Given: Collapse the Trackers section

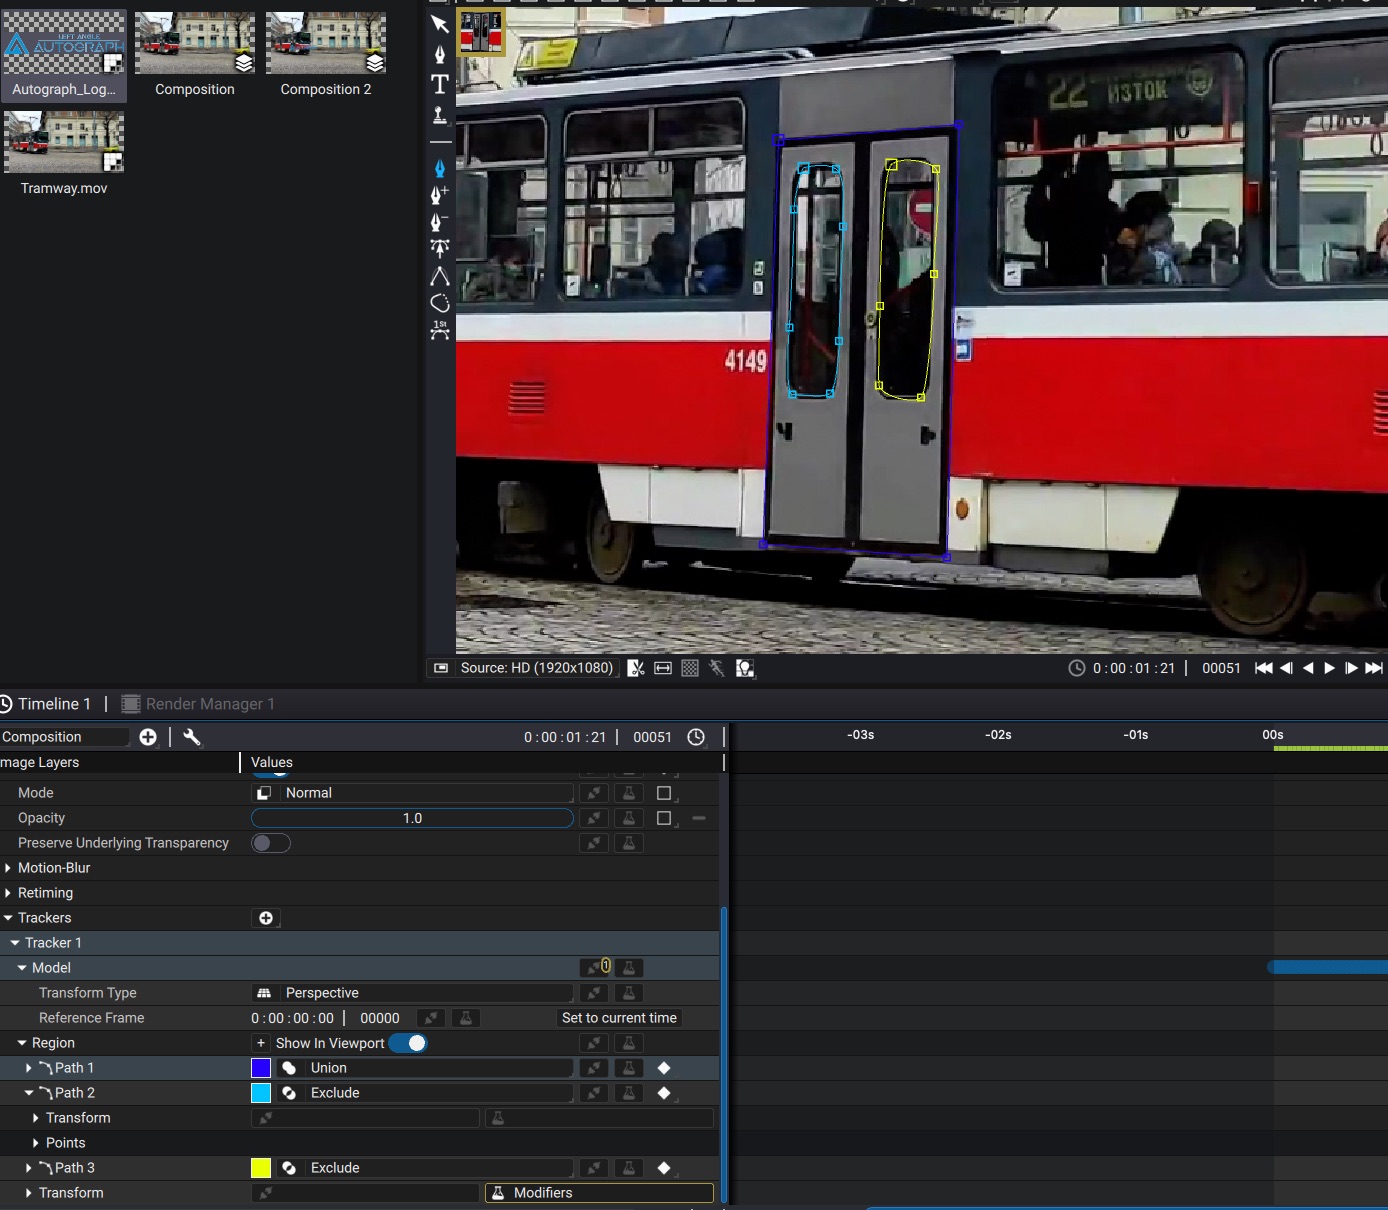Looking at the screenshot, I should 8,918.
